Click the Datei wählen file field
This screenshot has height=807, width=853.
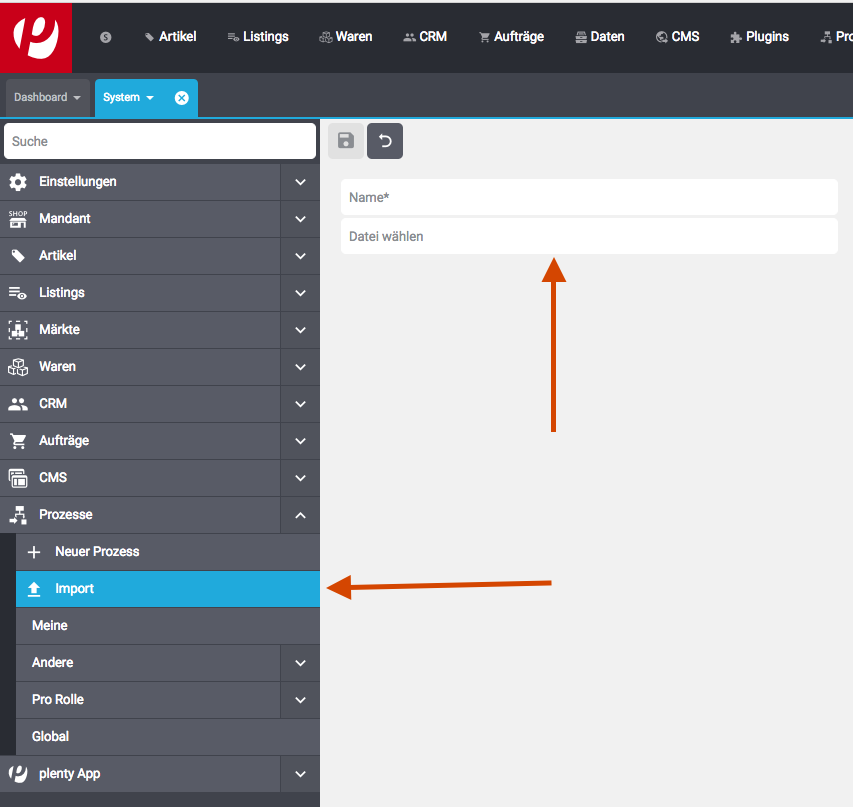[588, 237]
